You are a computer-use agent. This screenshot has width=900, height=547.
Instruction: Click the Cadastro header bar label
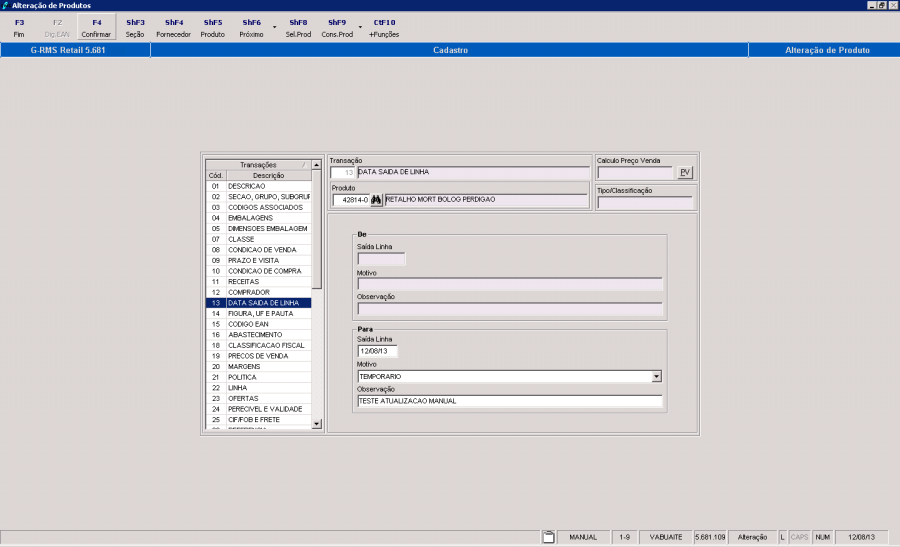click(450, 50)
